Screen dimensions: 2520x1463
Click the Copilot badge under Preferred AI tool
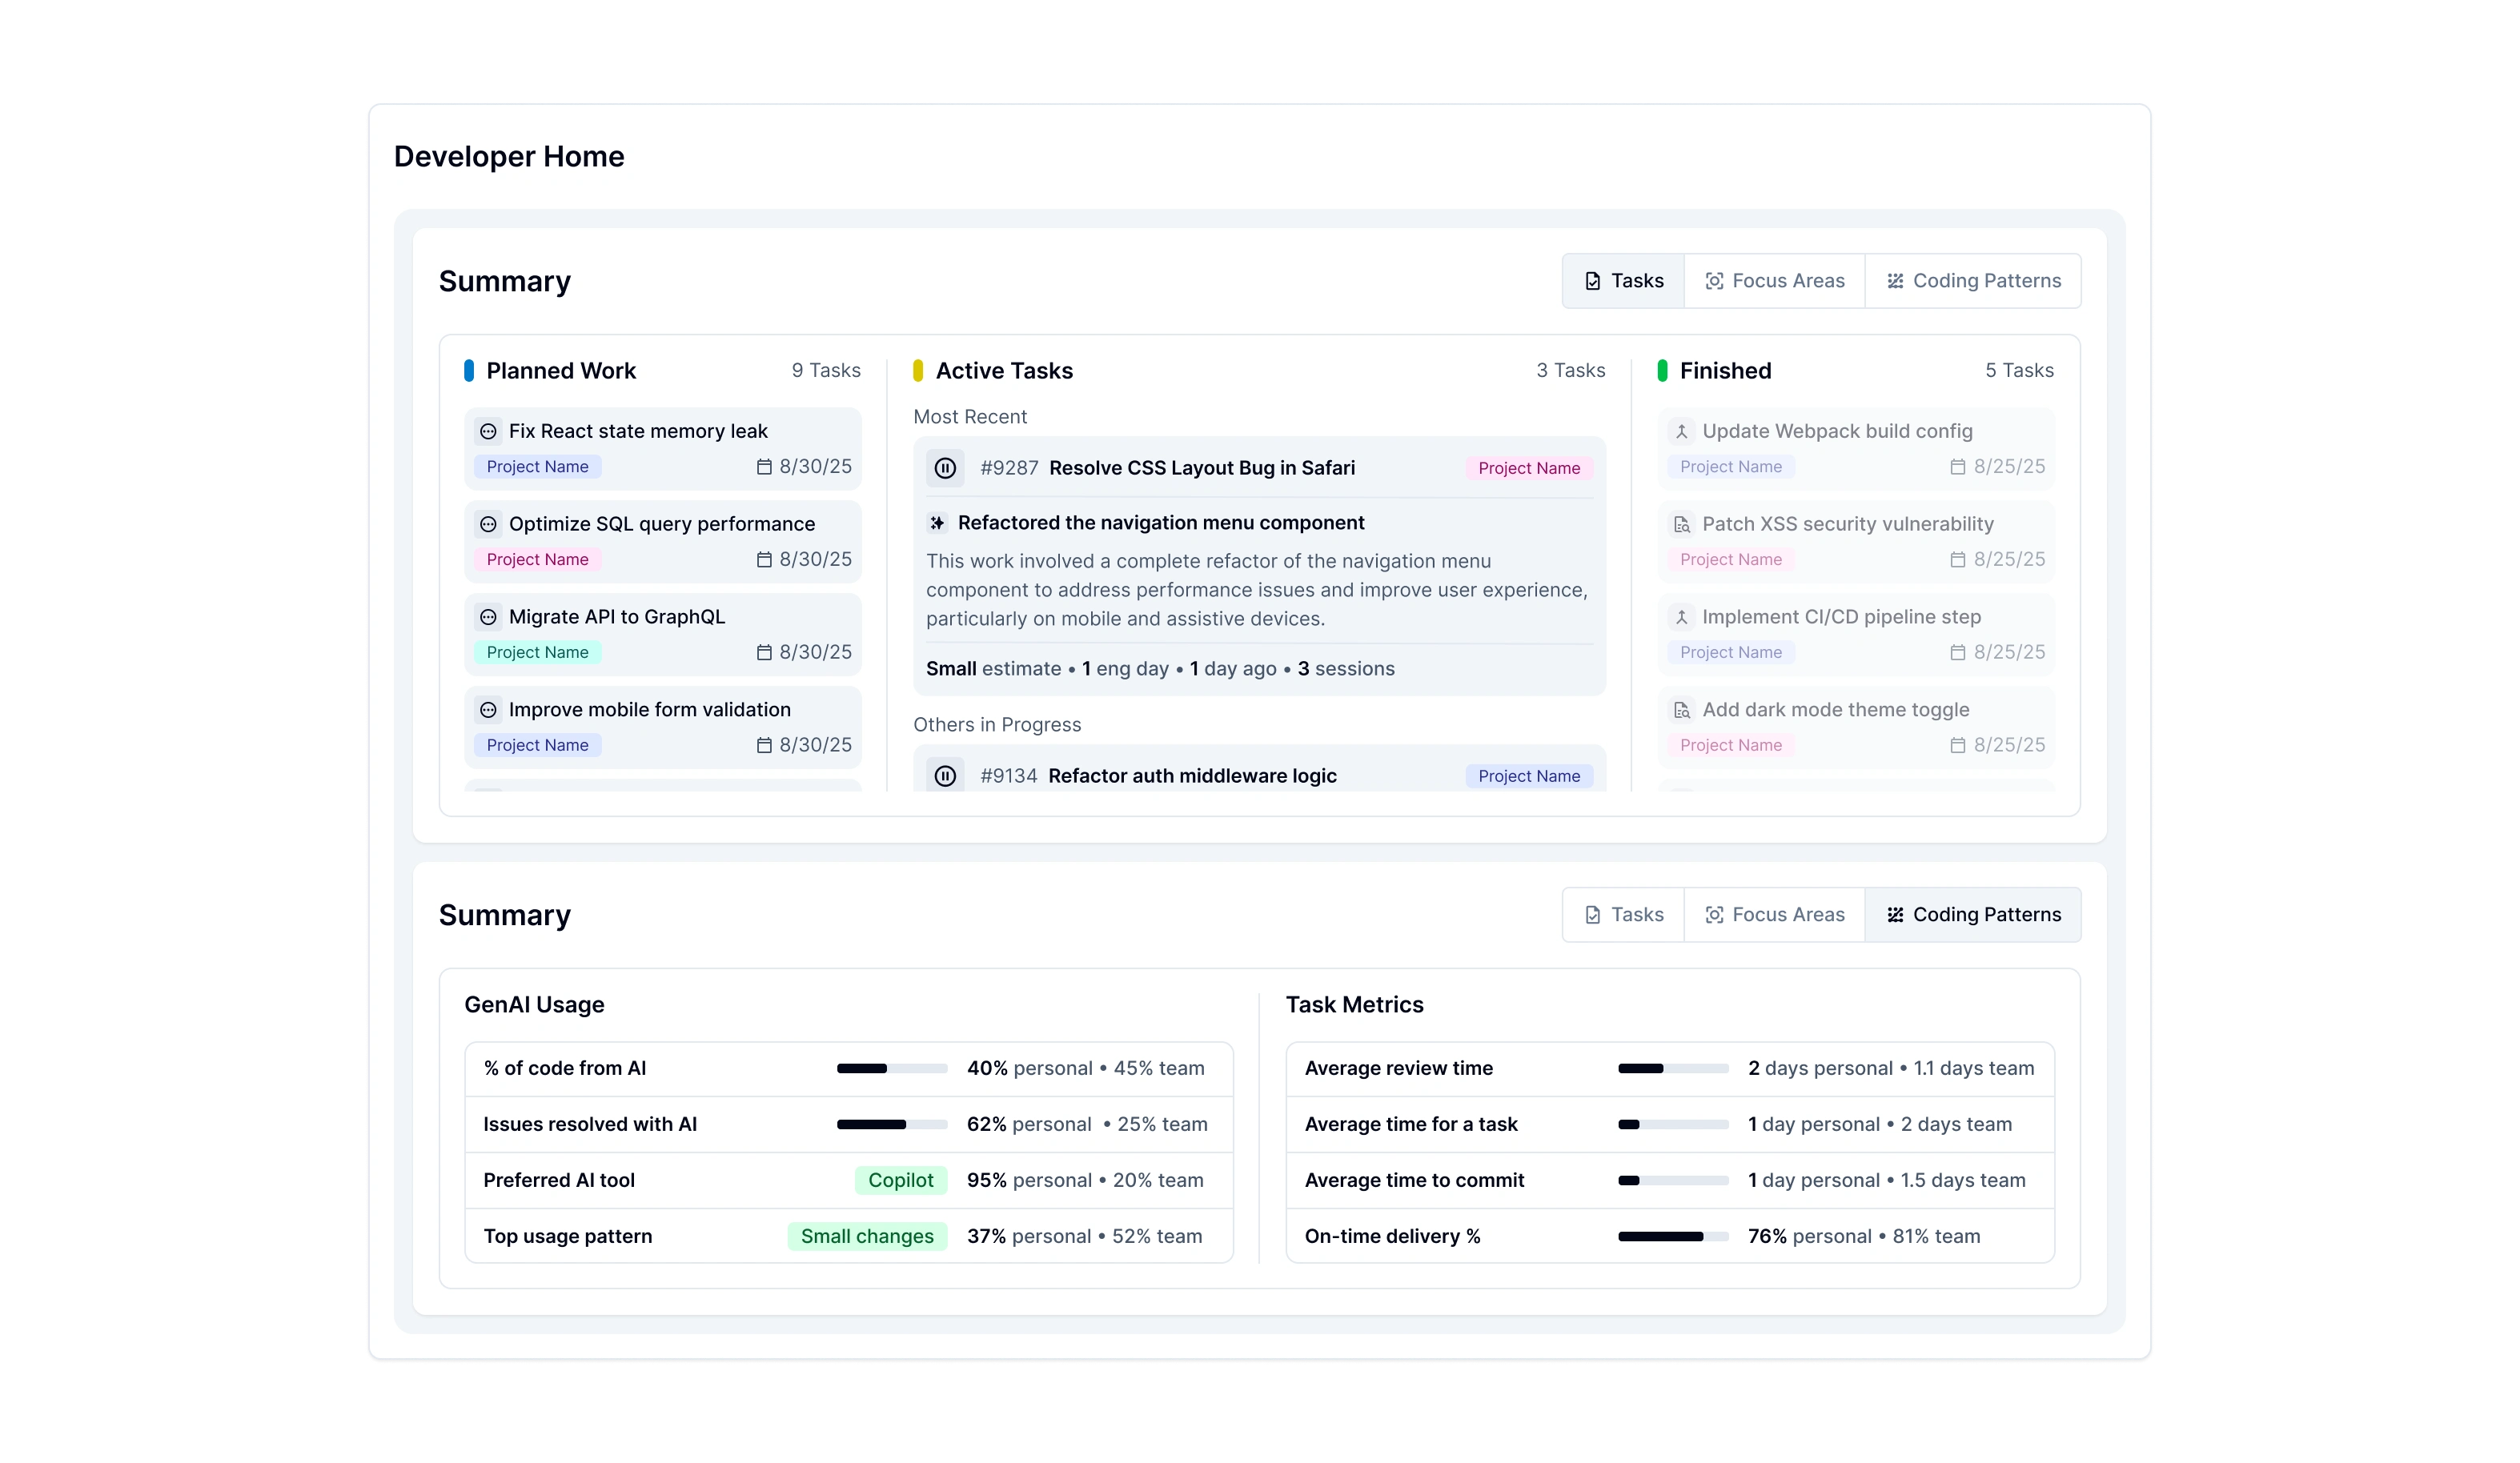900,1180
